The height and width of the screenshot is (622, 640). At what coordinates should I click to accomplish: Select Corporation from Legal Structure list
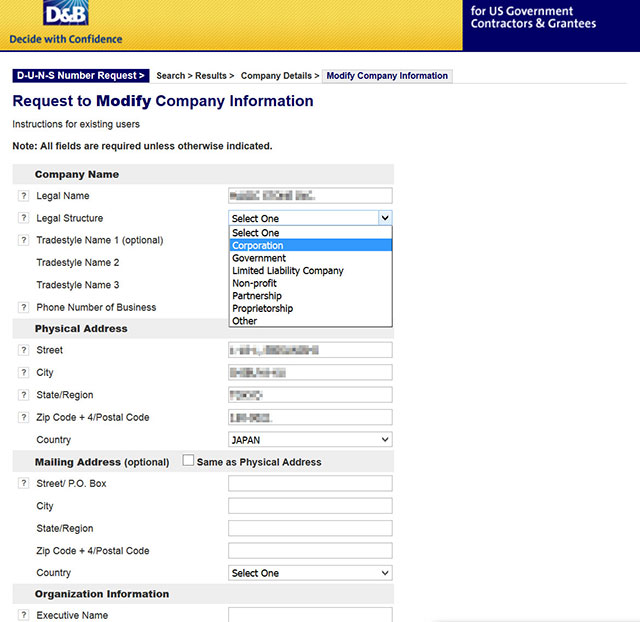point(310,245)
